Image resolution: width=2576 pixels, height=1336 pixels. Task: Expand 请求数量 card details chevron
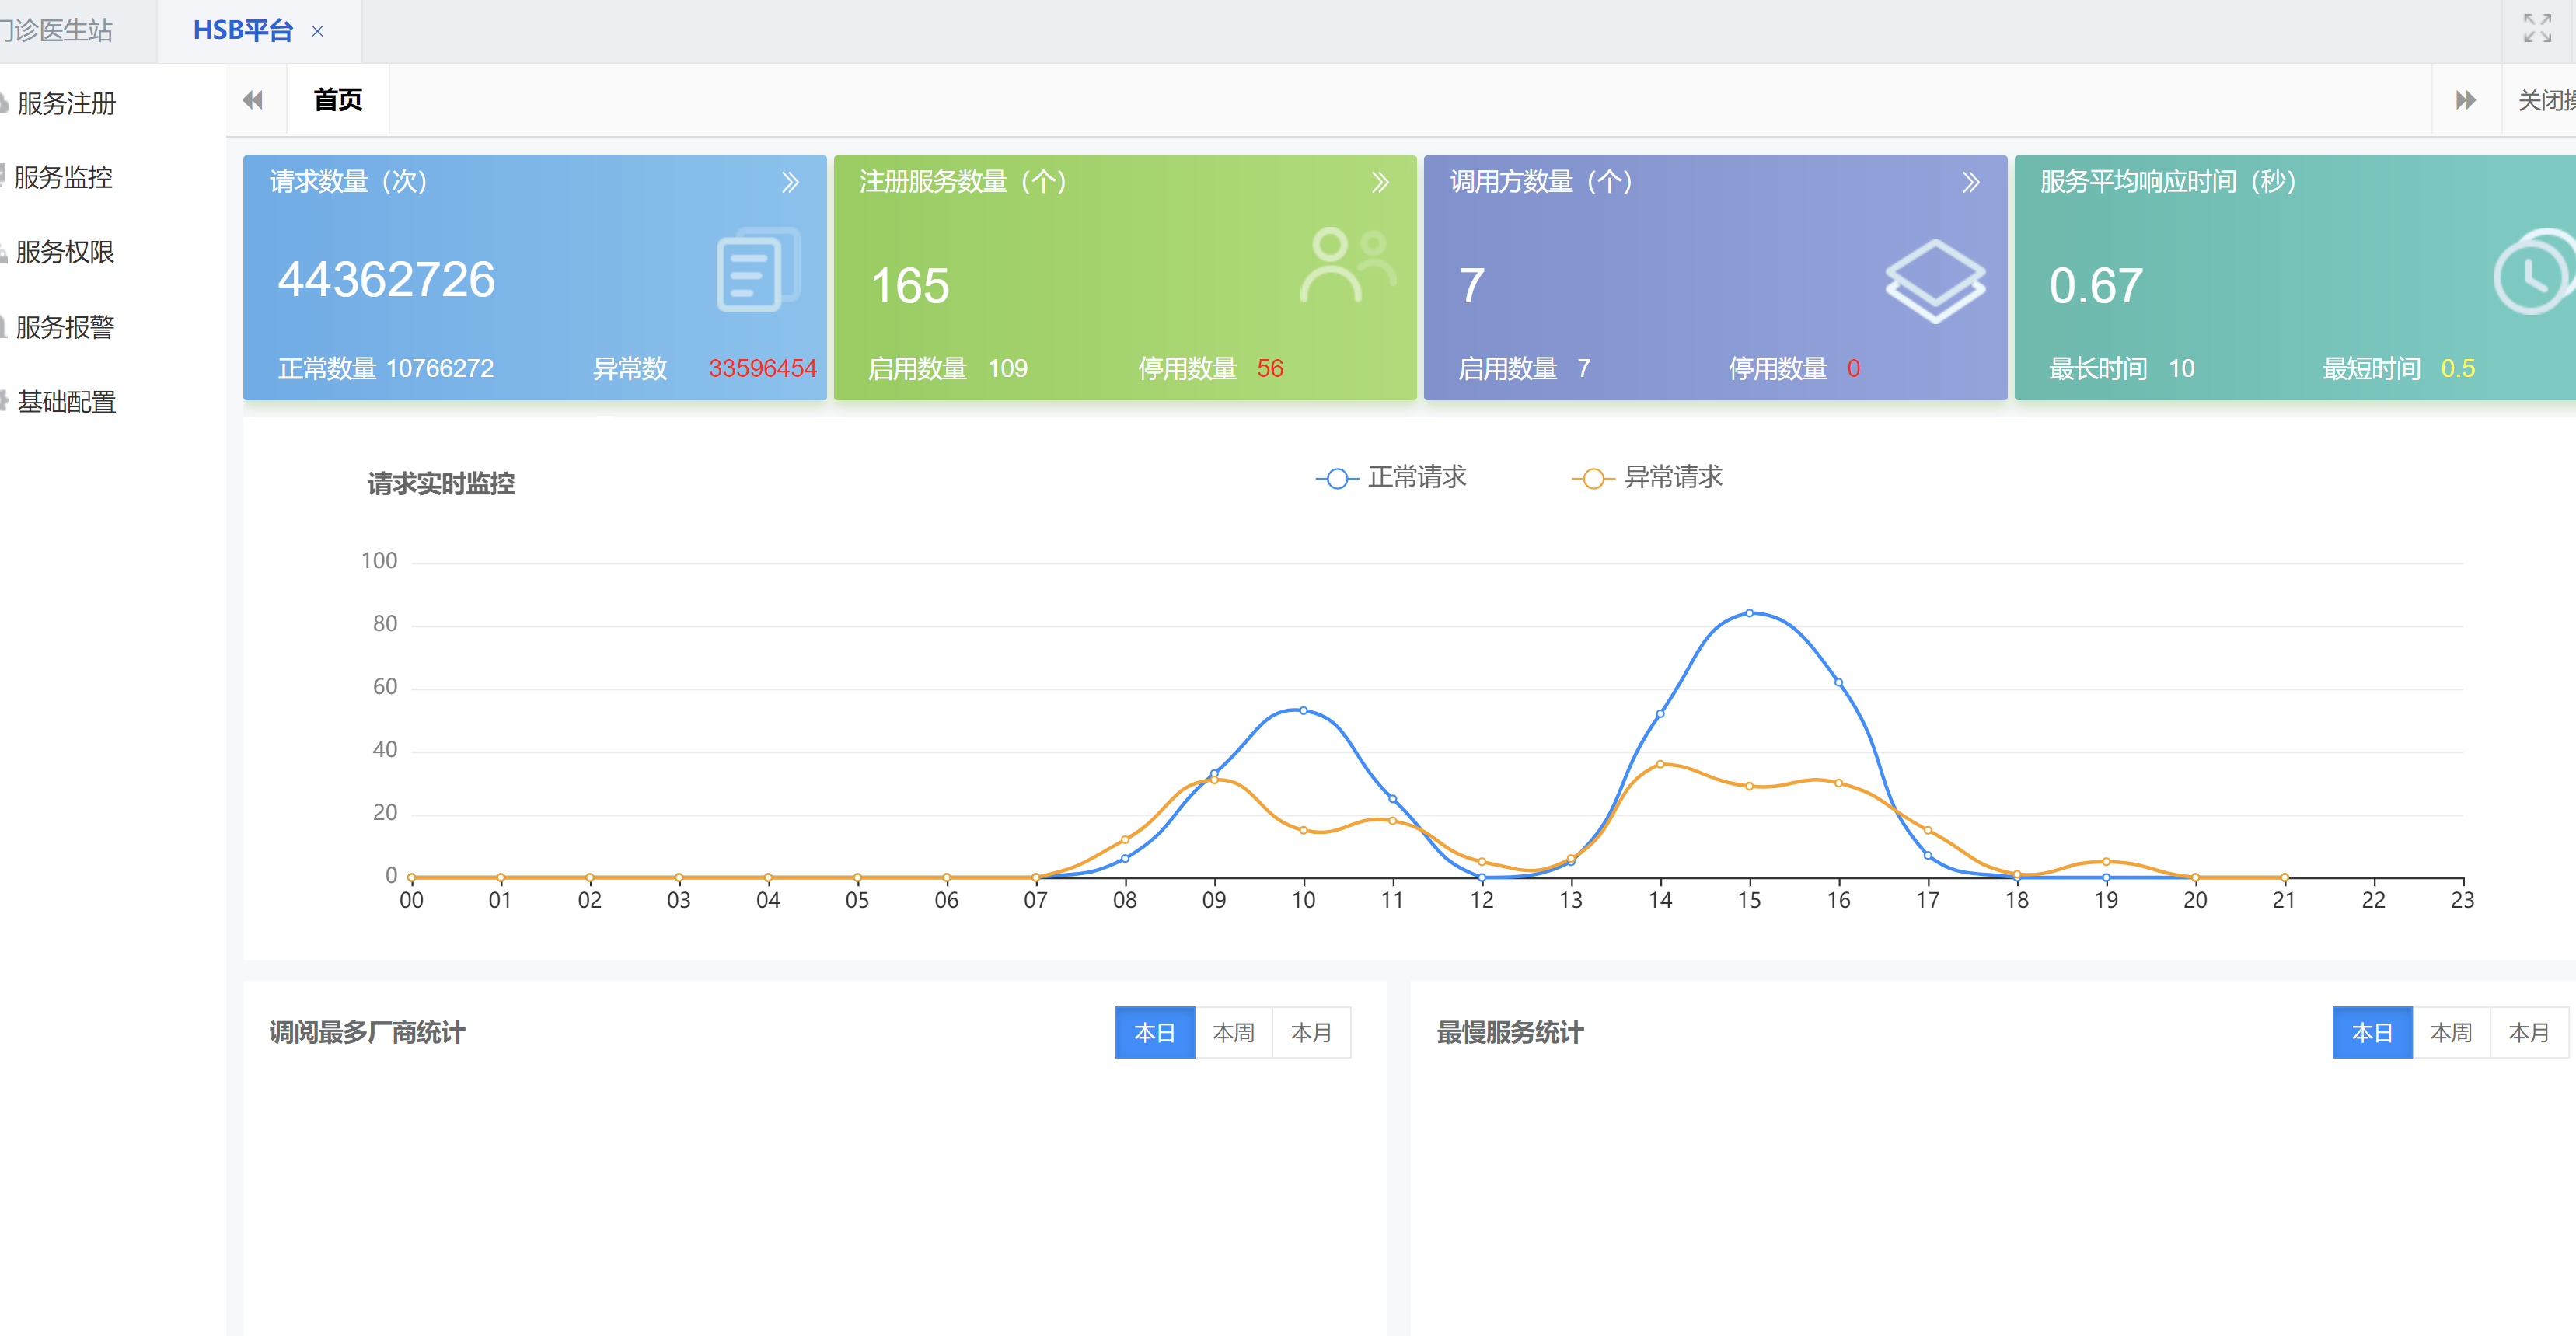point(790,182)
